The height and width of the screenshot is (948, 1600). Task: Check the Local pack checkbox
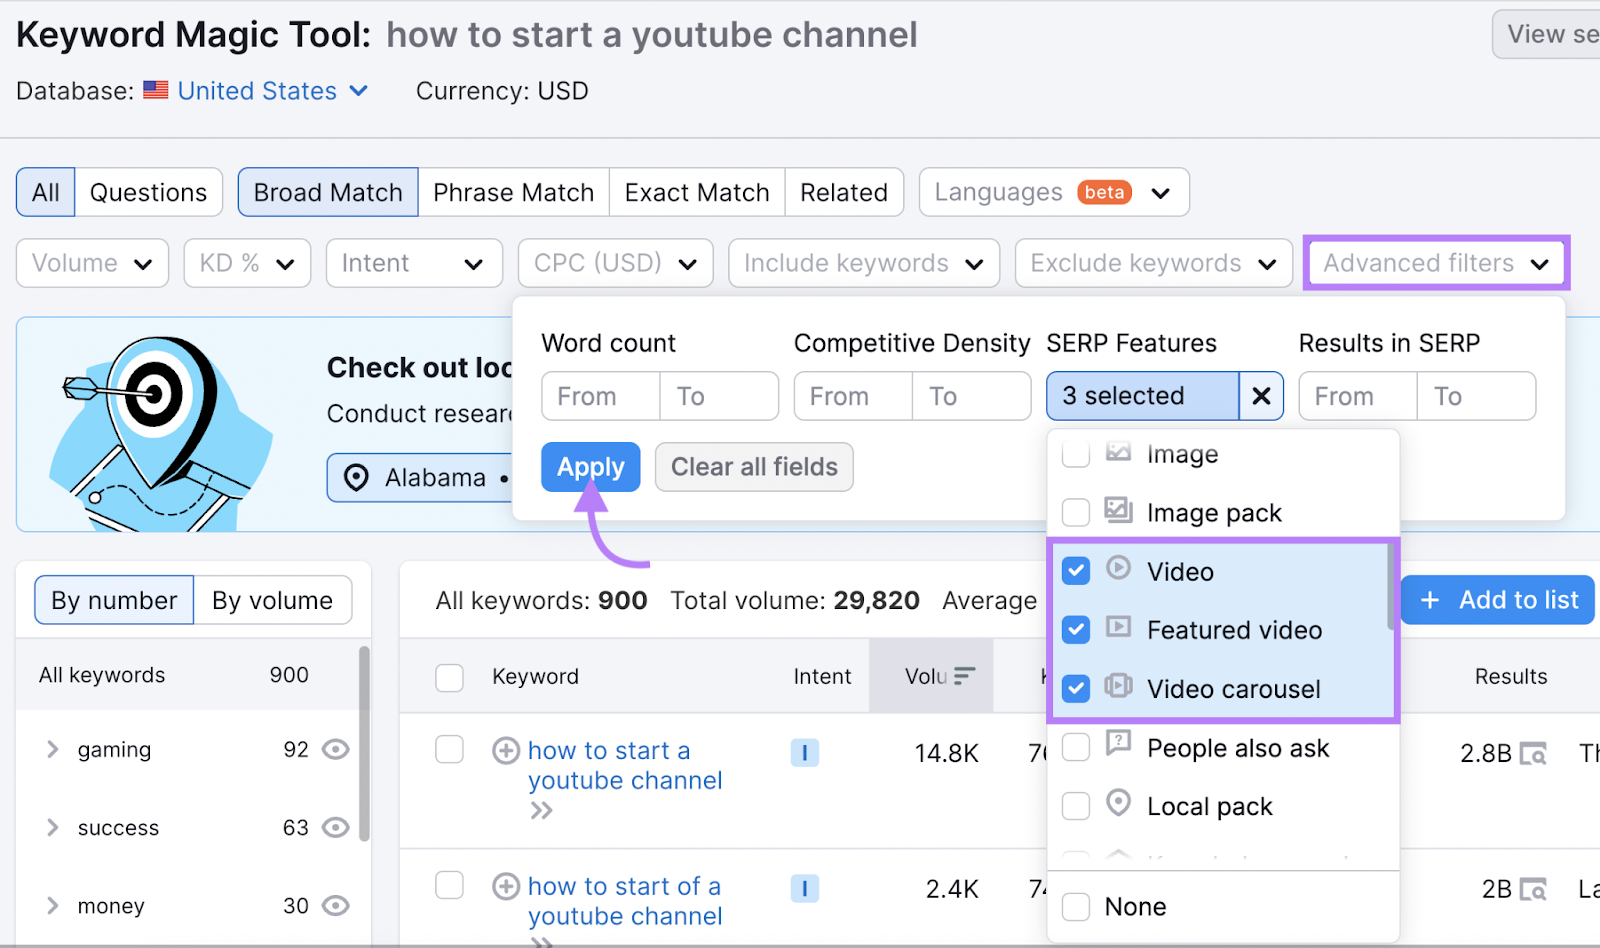[1076, 806]
